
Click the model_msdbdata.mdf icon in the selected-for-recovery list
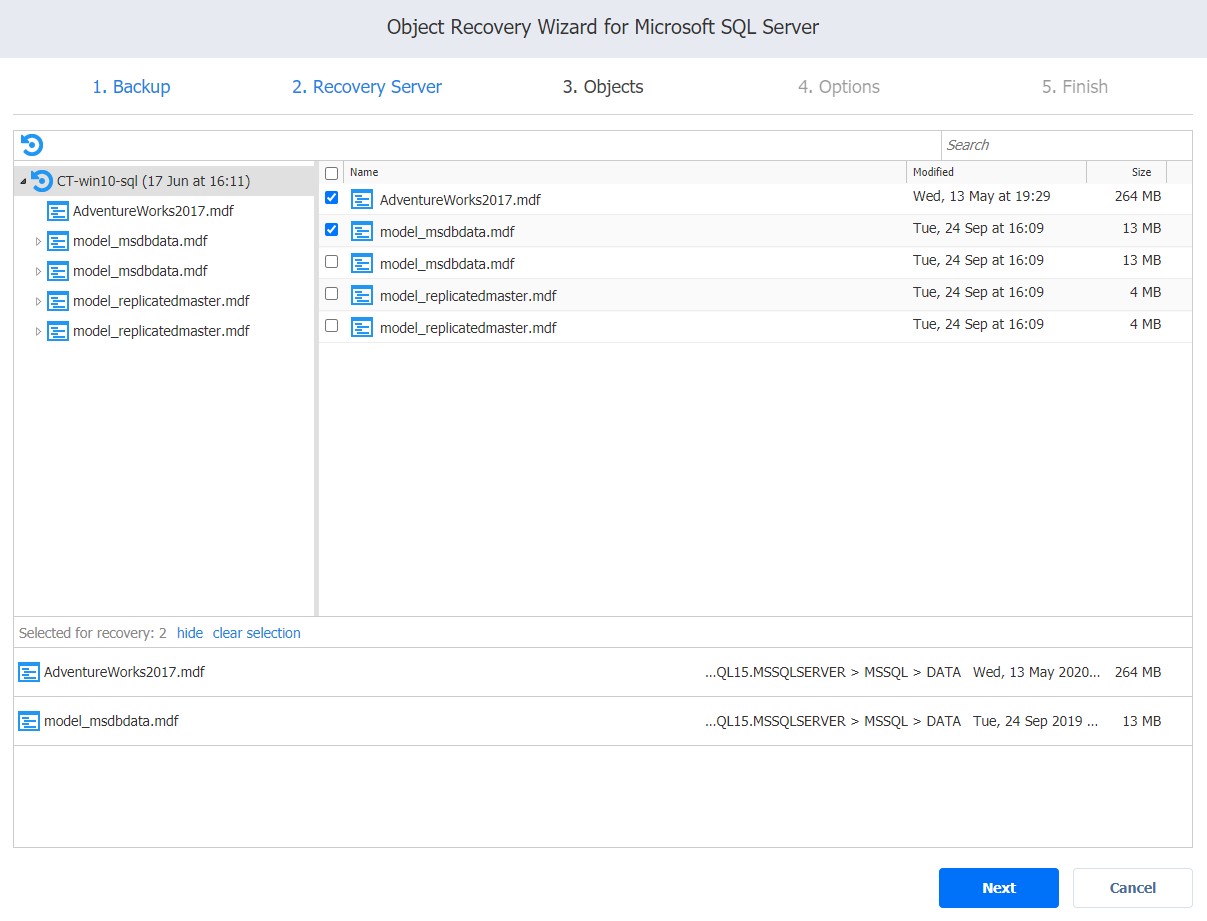(29, 721)
